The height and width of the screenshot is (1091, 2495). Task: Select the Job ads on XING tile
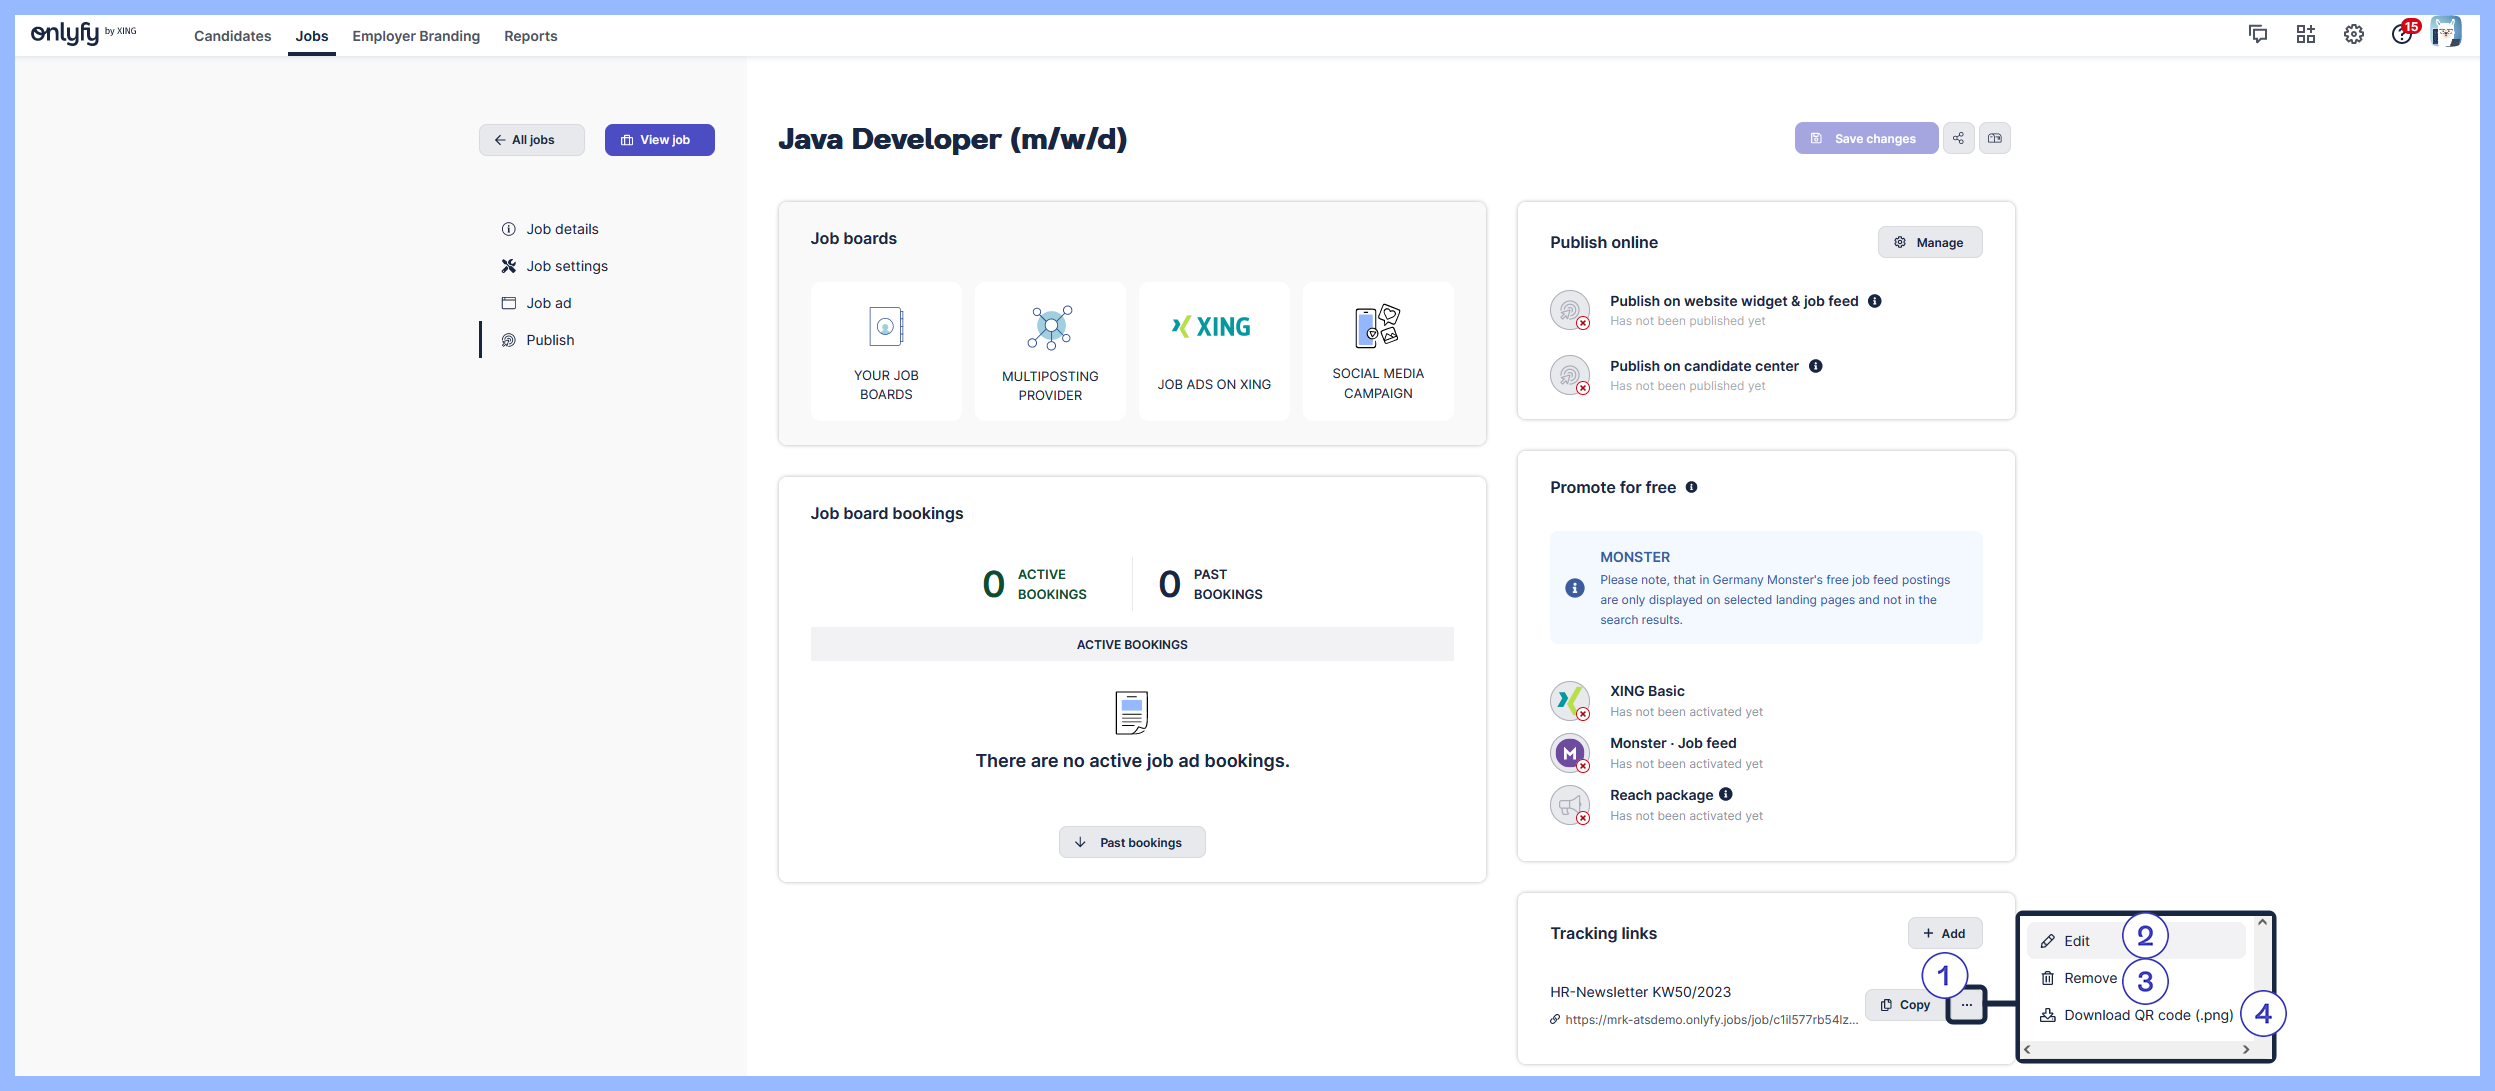tap(1213, 350)
